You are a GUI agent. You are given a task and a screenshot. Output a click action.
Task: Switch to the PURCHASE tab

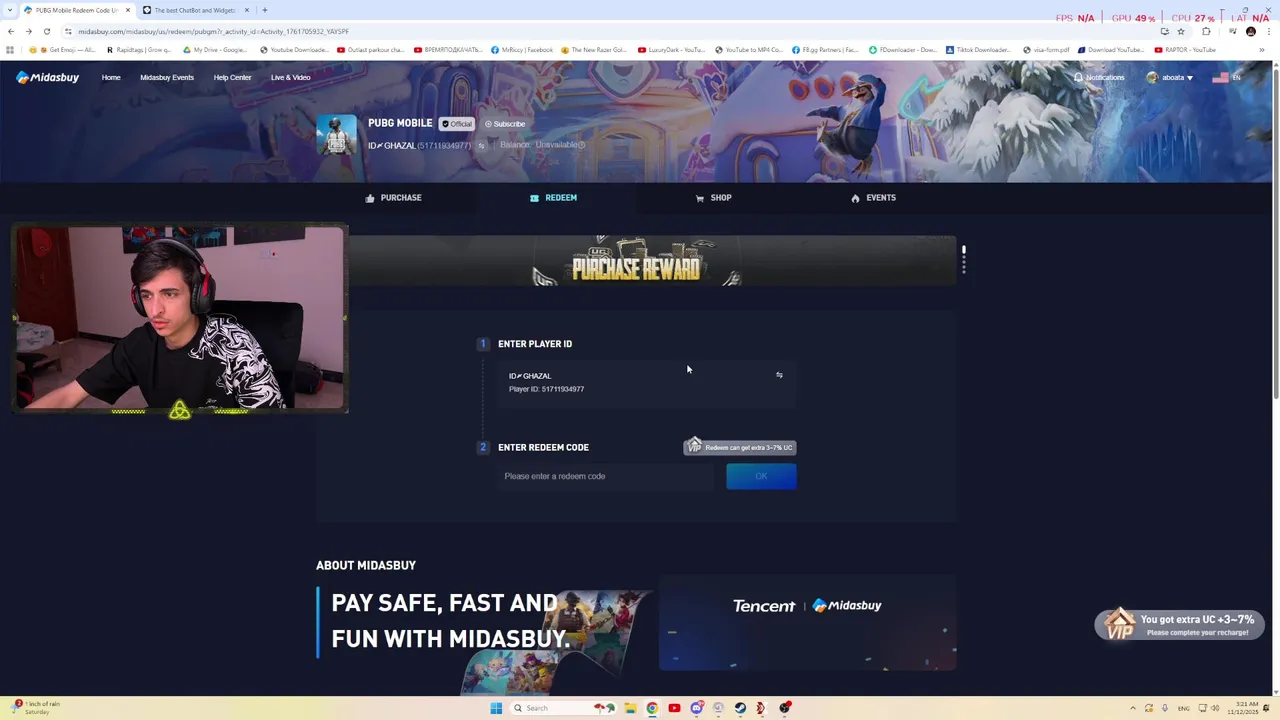(393, 198)
